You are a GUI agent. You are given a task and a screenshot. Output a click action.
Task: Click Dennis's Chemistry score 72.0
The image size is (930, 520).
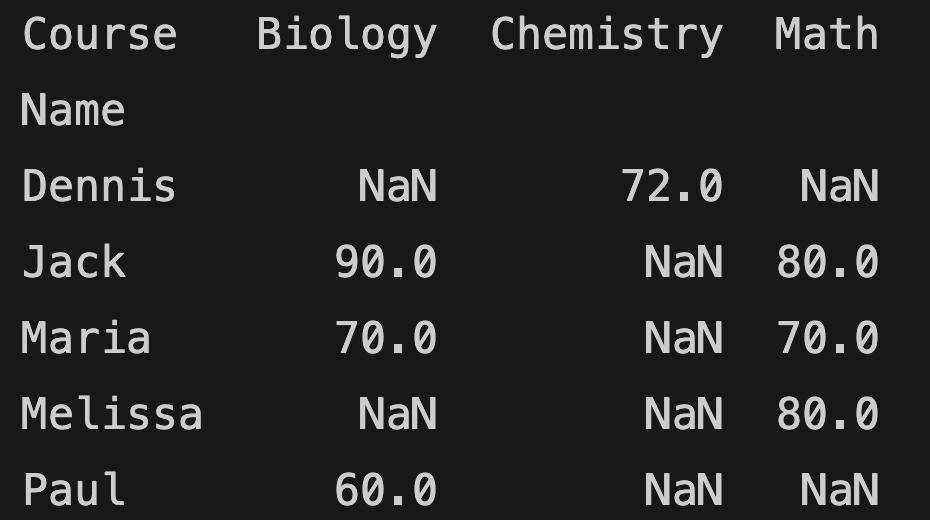[672, 186]
